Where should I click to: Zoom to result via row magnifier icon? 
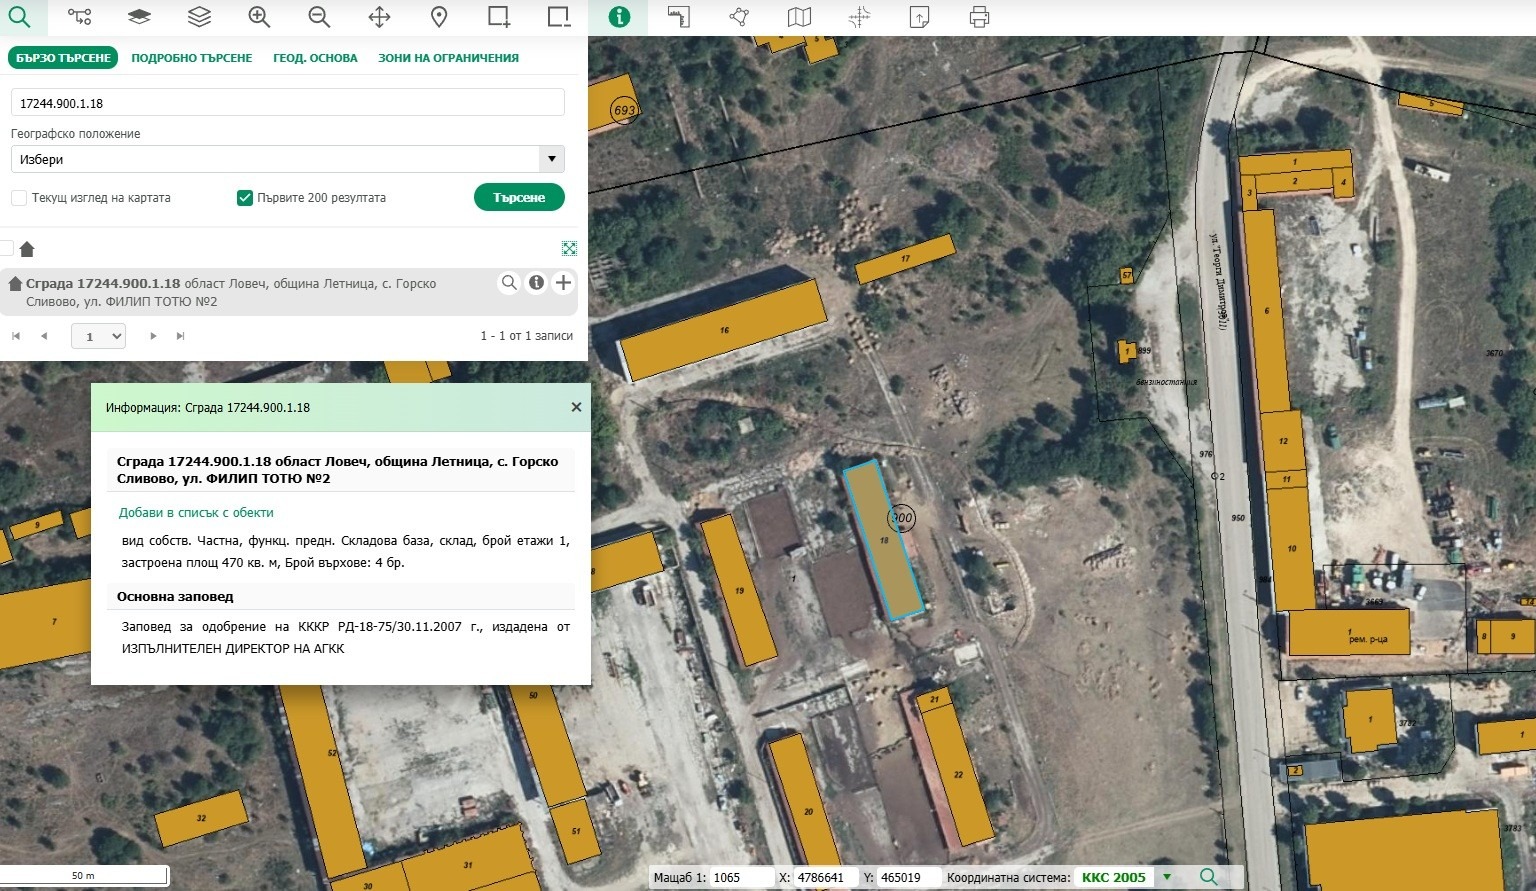(509, 283)
